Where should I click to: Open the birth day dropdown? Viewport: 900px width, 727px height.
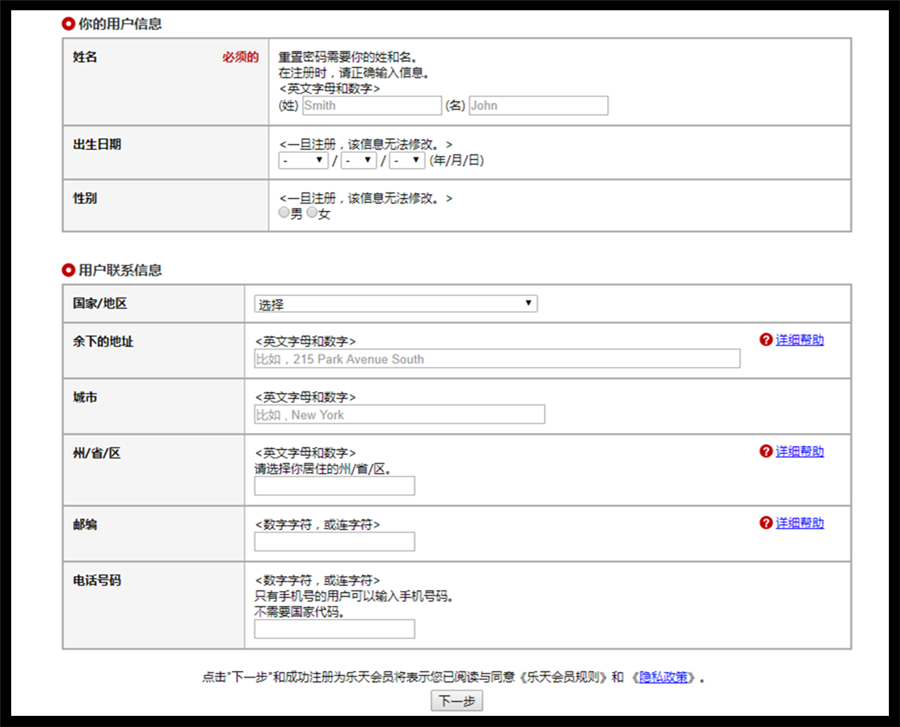click(407, 160)
